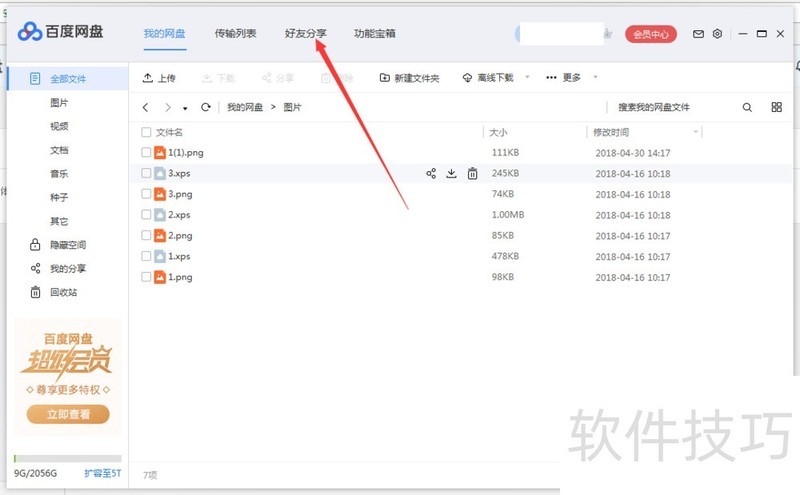Click the storage usage progress bar
The width and height of the screenshot is (800, 495).
point(67,458)
